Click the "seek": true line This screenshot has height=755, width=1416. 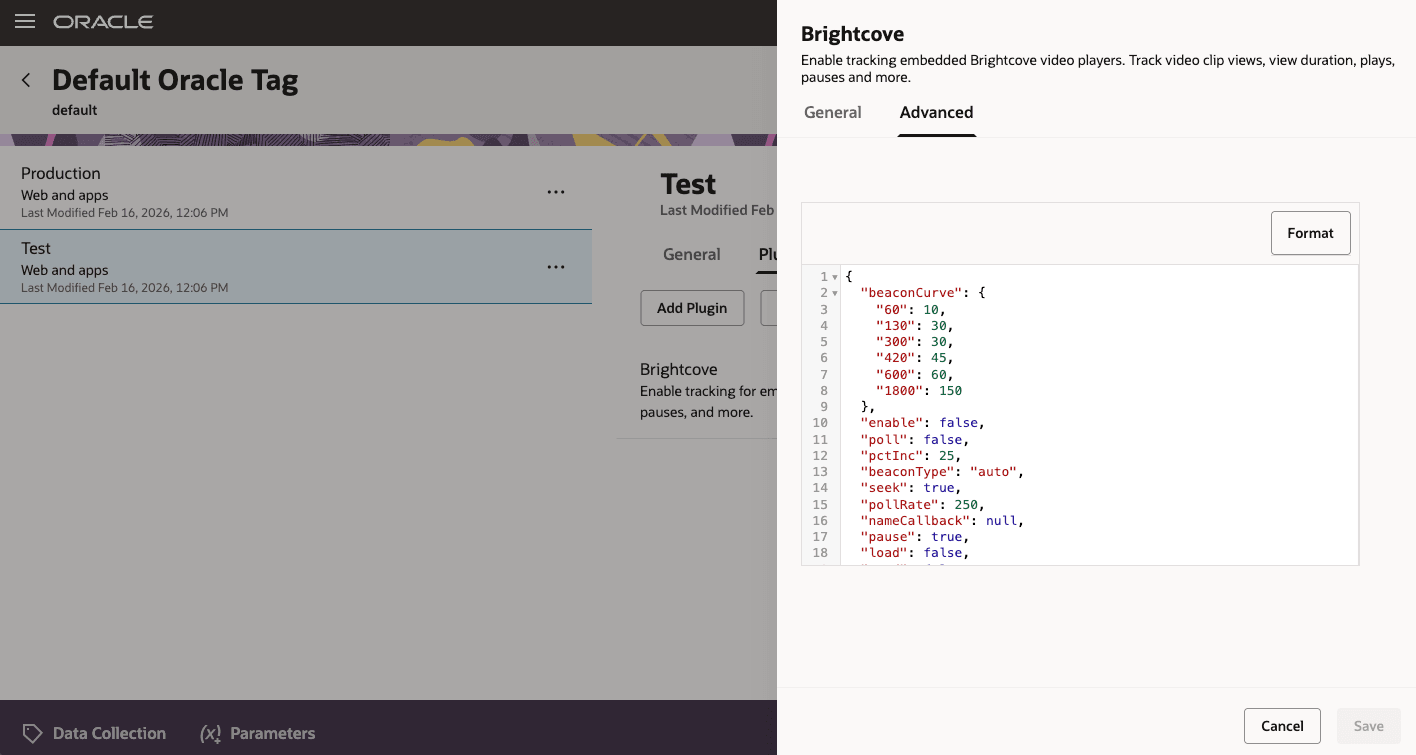pos(910,487)
